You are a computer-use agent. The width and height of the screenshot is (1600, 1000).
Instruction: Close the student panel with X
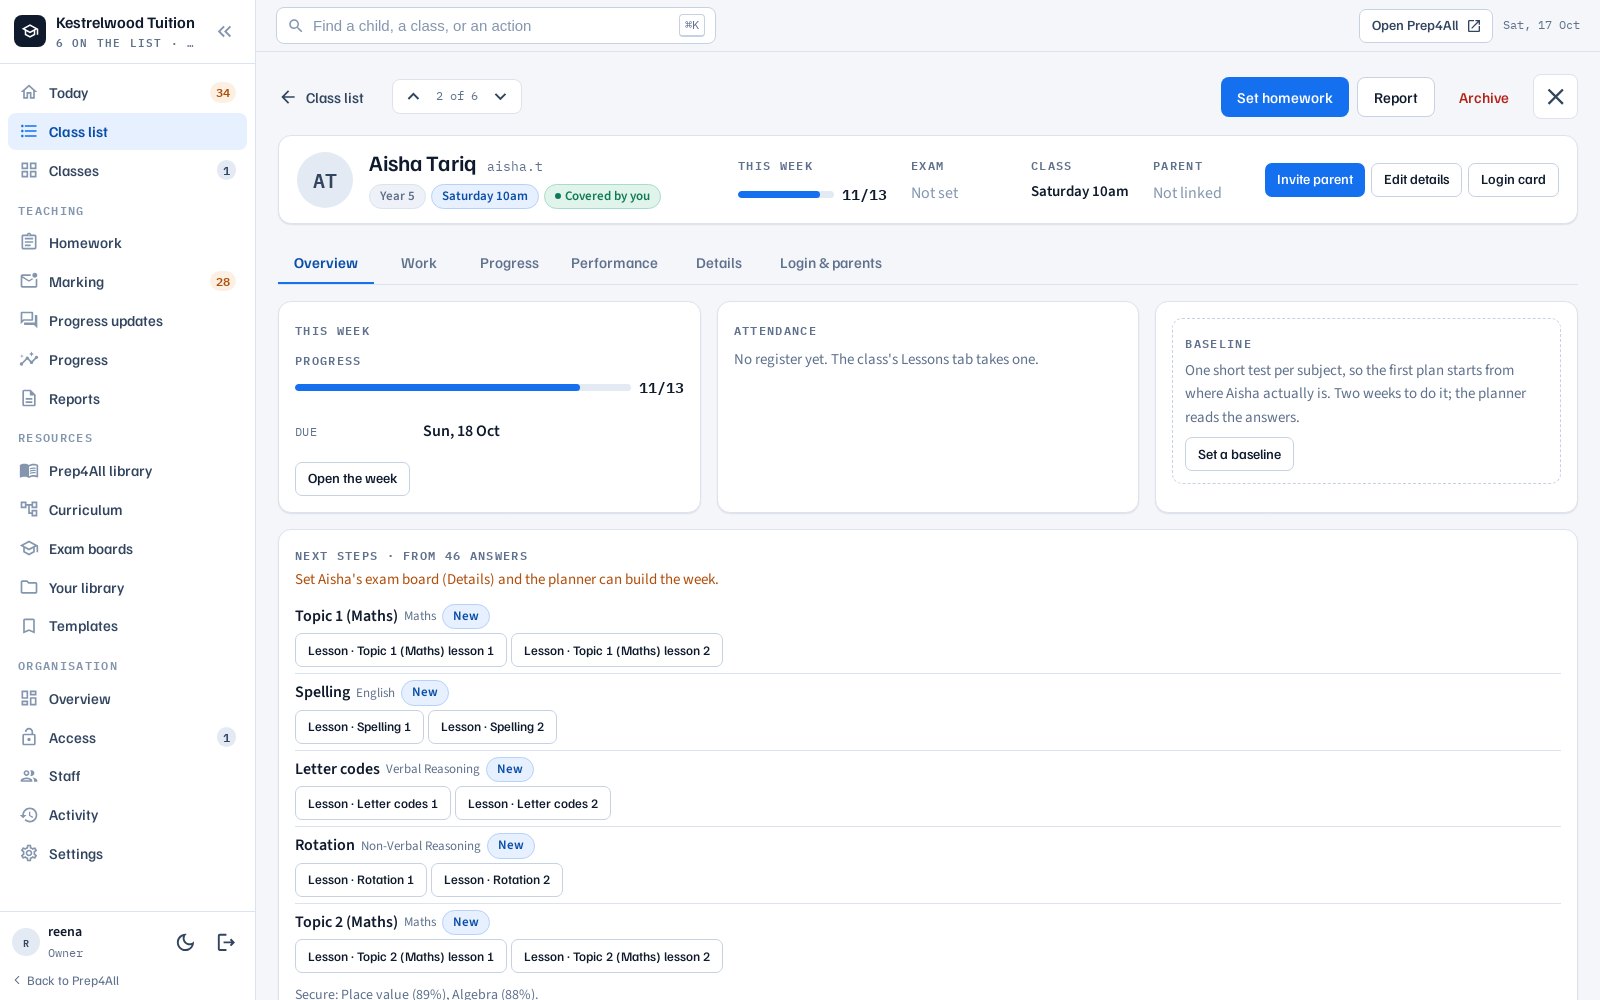coord(1555,97)
